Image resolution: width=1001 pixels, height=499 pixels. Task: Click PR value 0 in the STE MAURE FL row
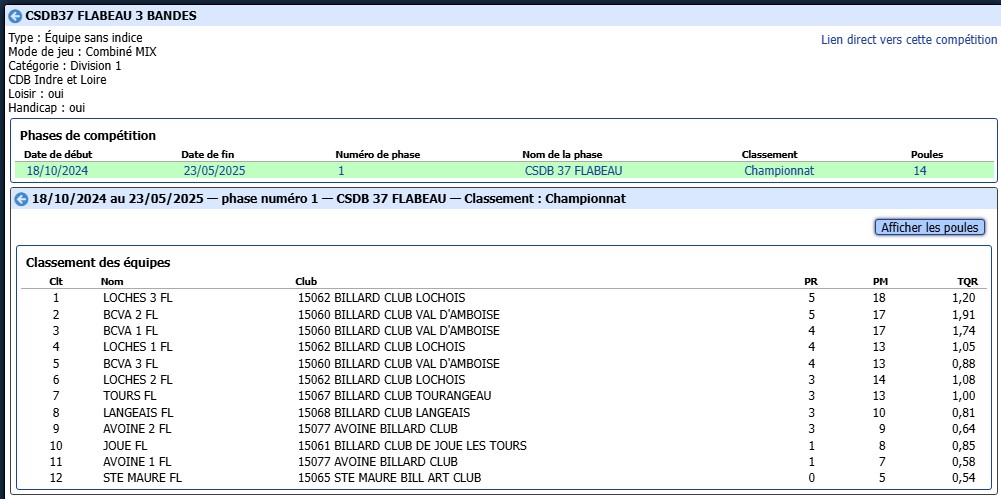[811, 478]
